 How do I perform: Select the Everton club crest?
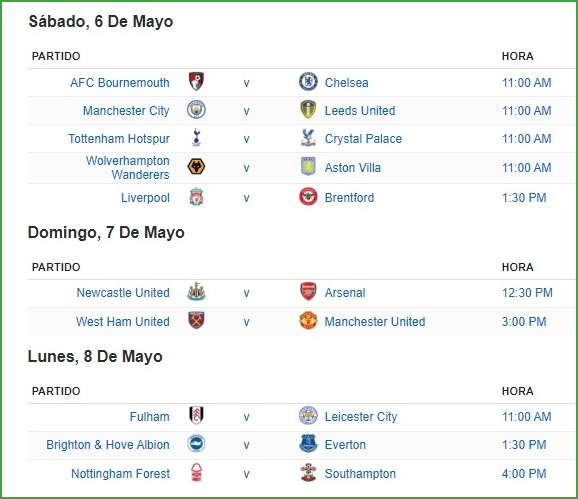pyautogui.click(x=308, y=443)
